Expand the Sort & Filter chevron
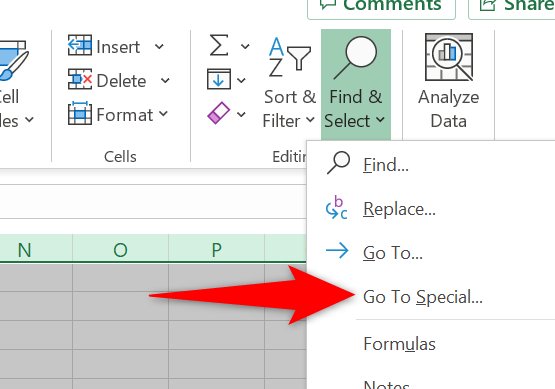The height and width of the screenshot is (389, 555). [310, 120]
